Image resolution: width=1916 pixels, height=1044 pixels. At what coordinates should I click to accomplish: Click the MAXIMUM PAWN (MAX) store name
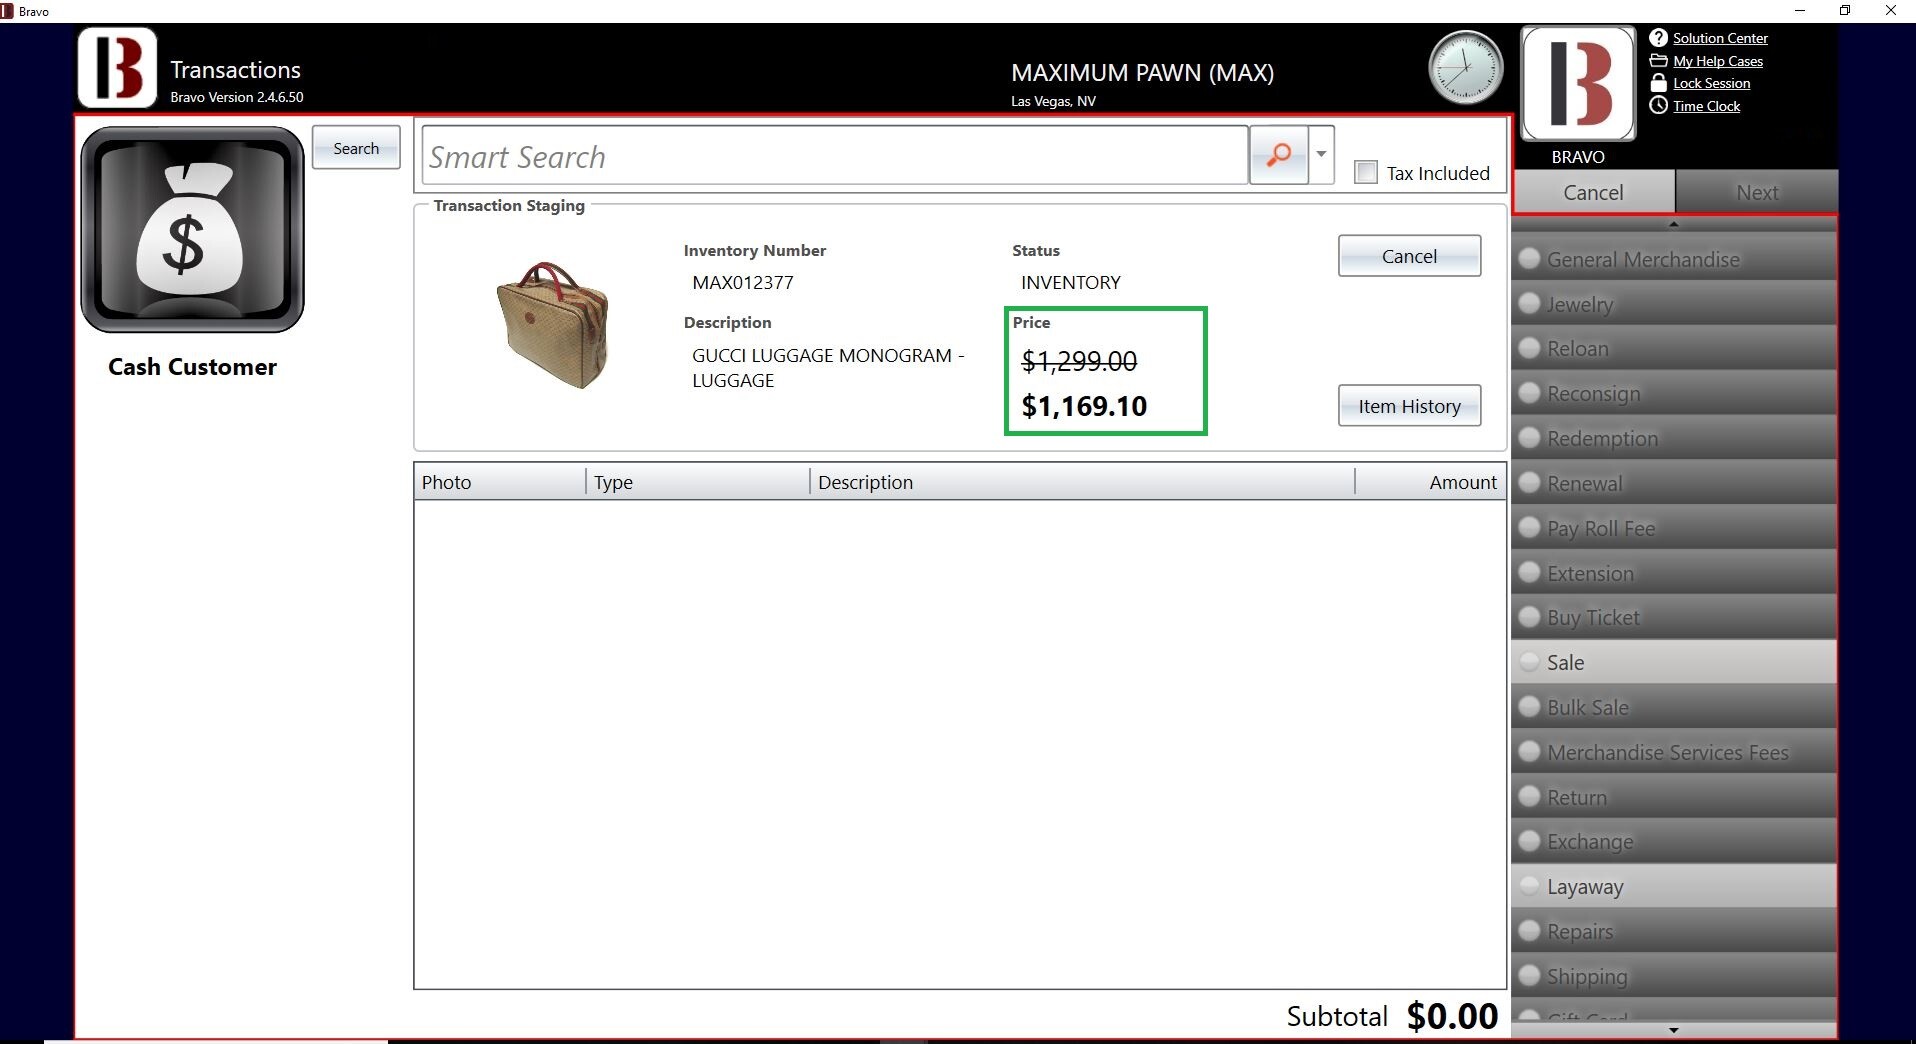tap(1142, 73)
